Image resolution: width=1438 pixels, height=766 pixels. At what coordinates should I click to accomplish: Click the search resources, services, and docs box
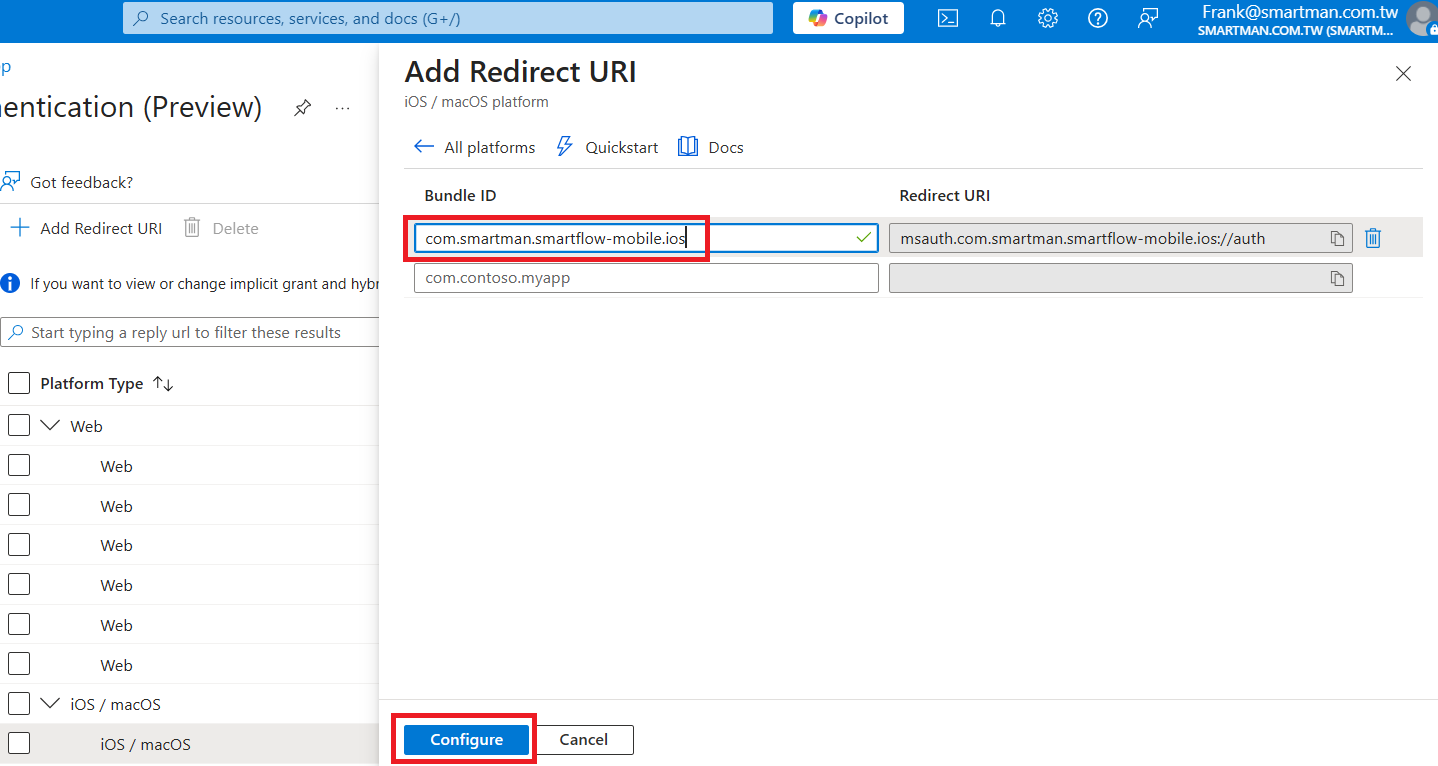coord(448,18)
